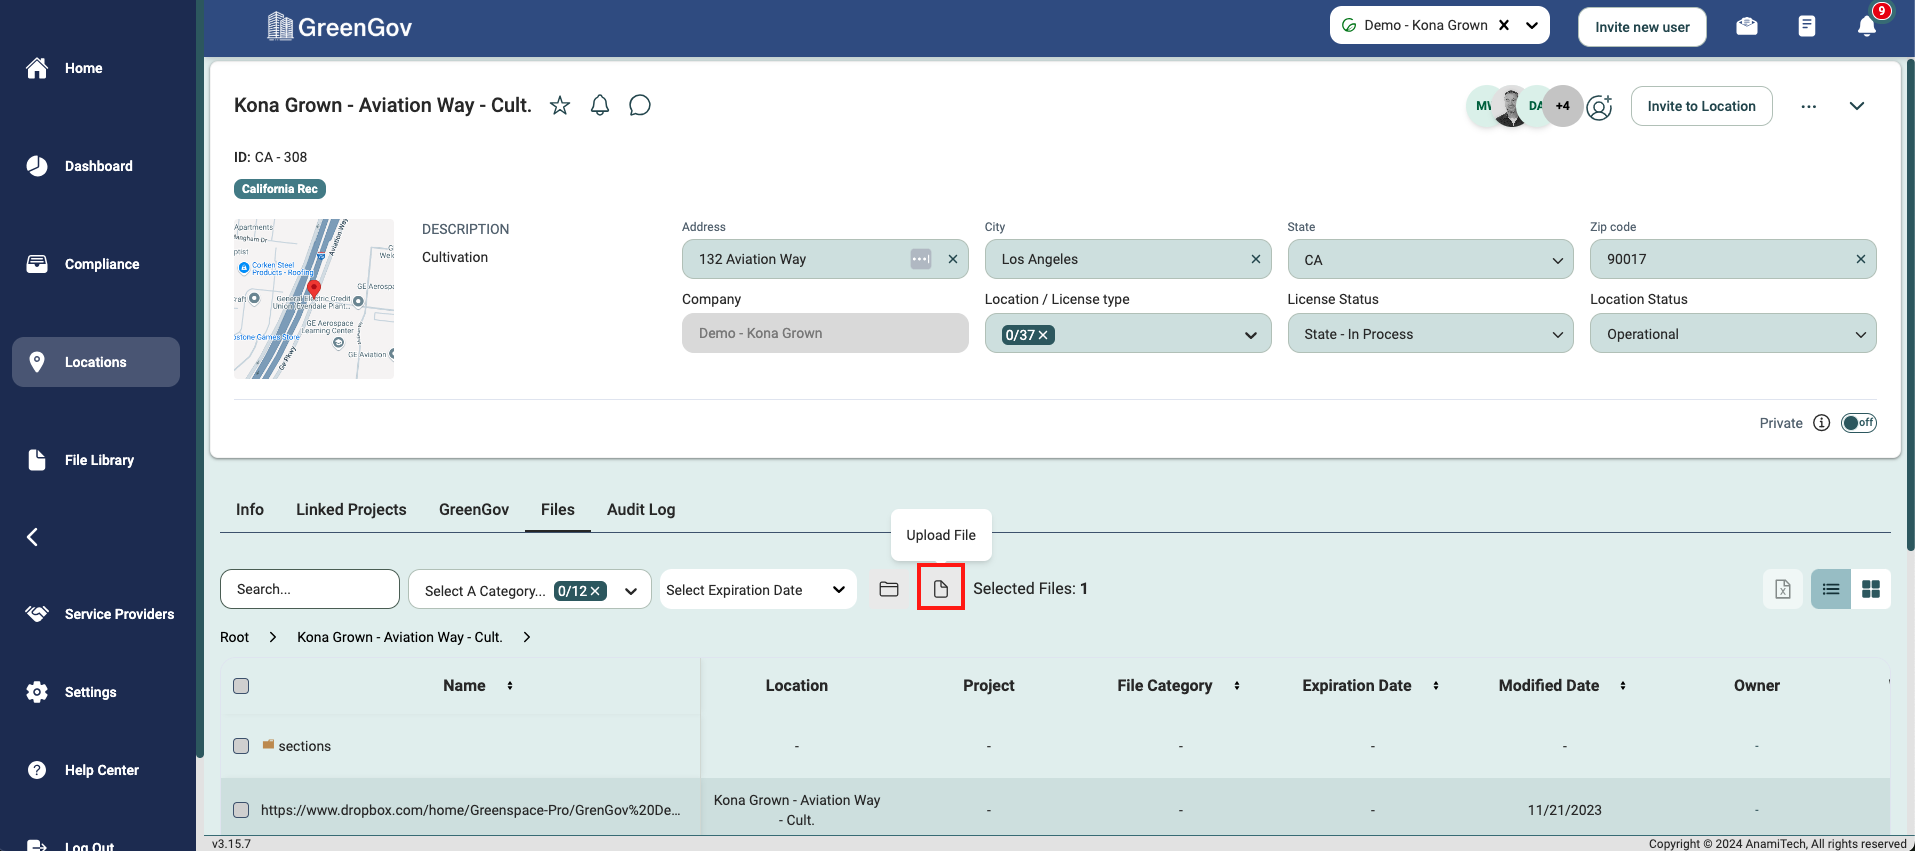Switch to grid view of files
This screenshot has width=1915, height=851.
(1870, 589)
